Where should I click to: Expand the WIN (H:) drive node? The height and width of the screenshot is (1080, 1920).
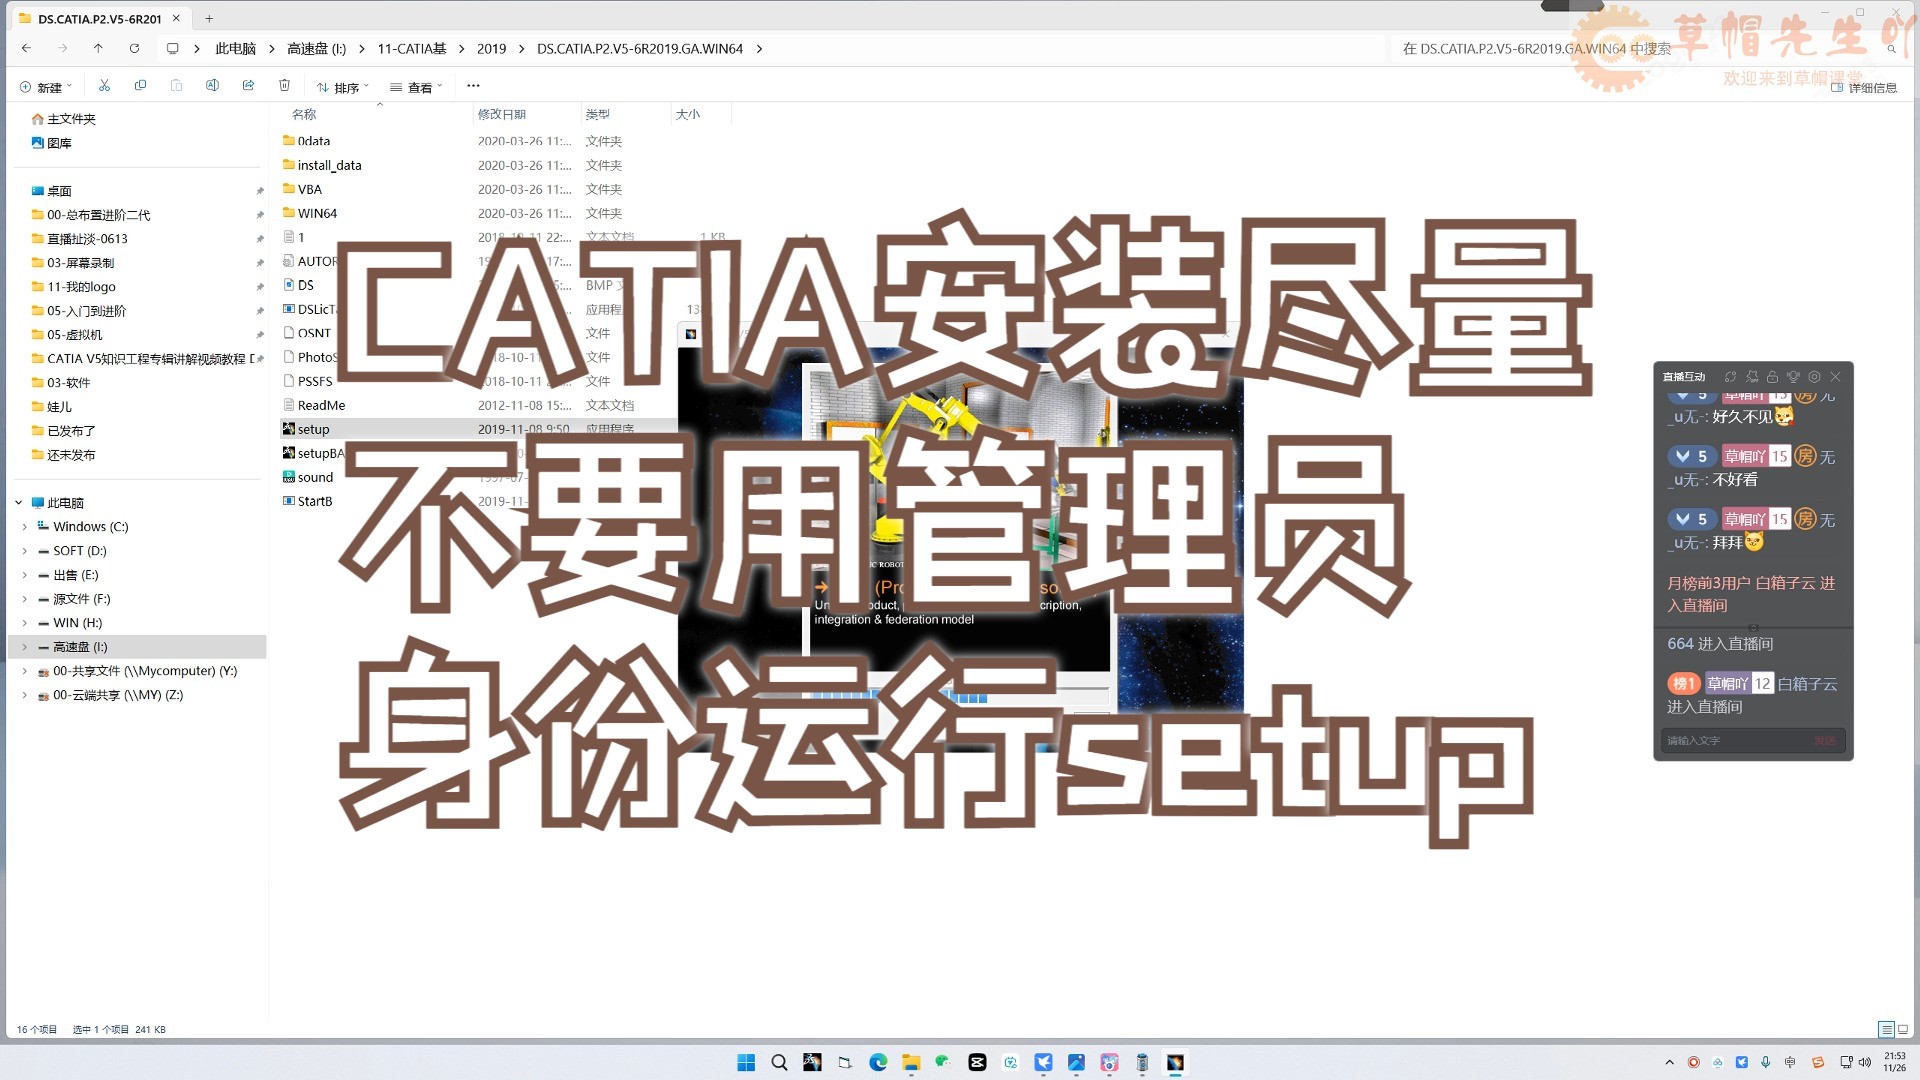coord(25,622)
